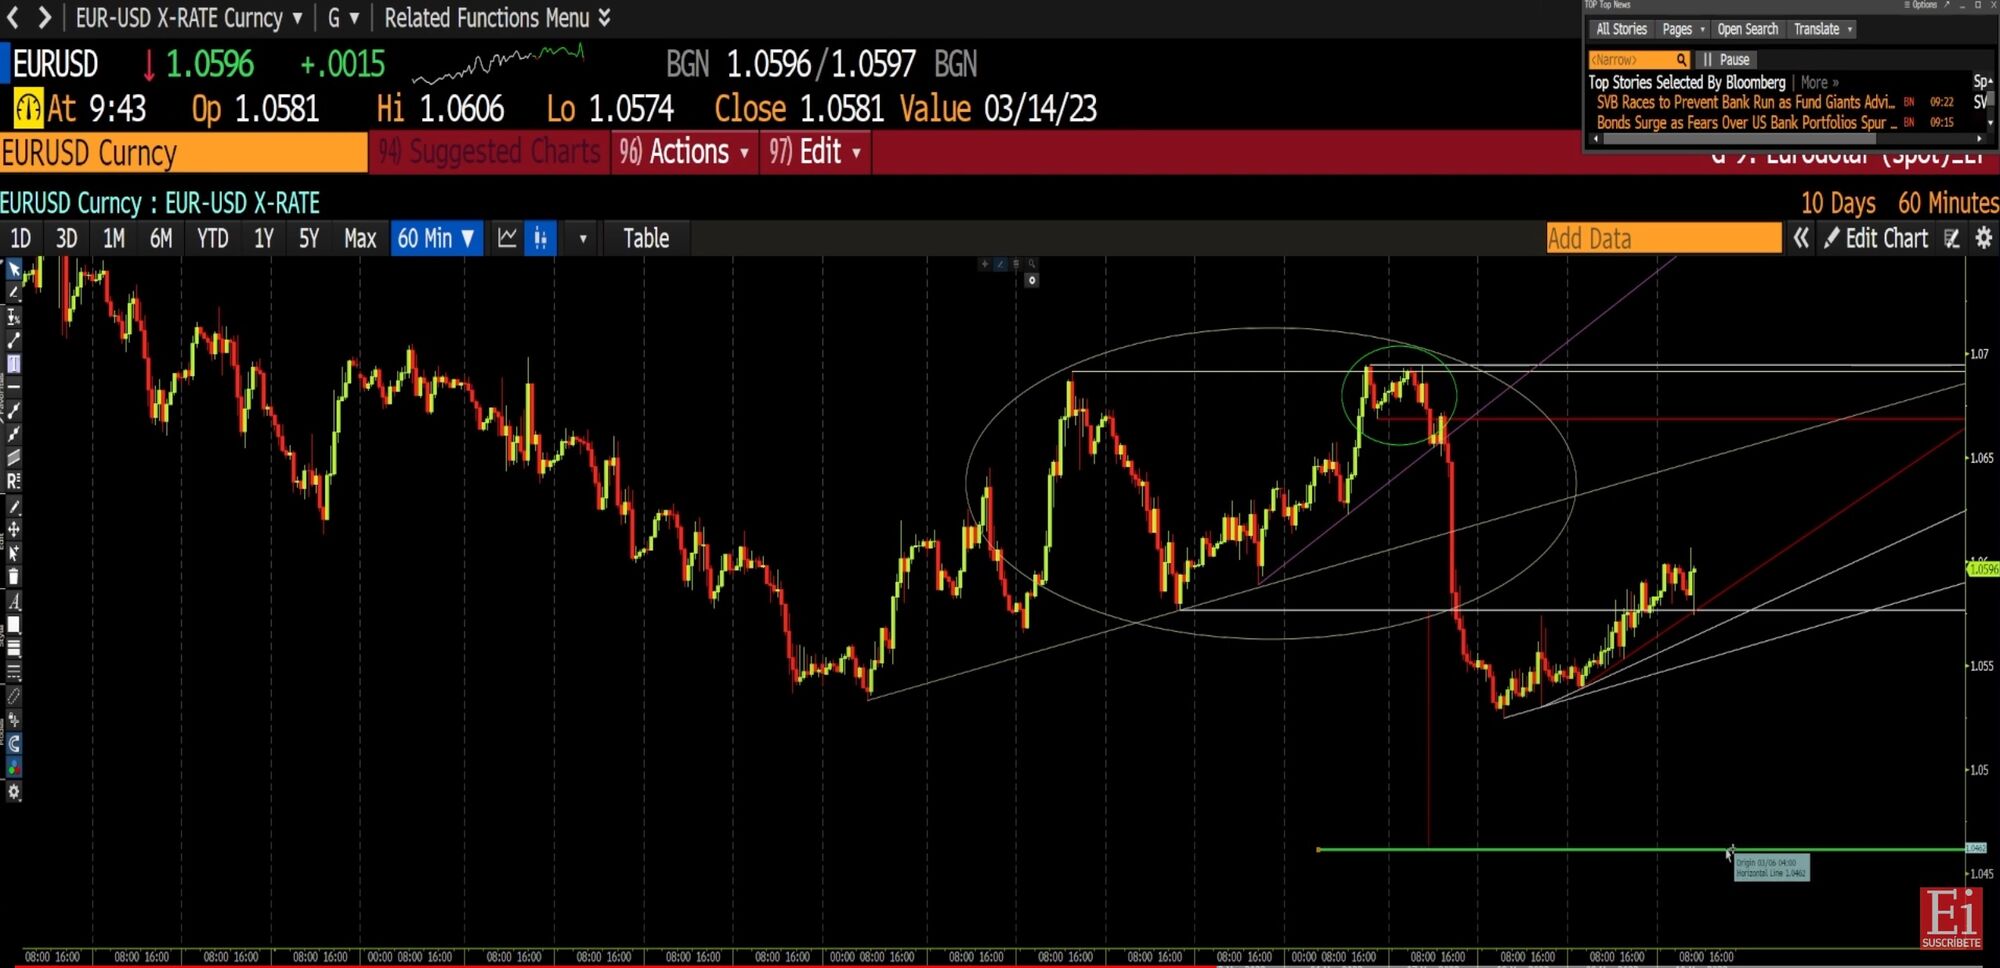This screenshot has height=968, width=2000.
Task: Open the Pages dropdown in Top News
Action: [x=1683, y=29]
